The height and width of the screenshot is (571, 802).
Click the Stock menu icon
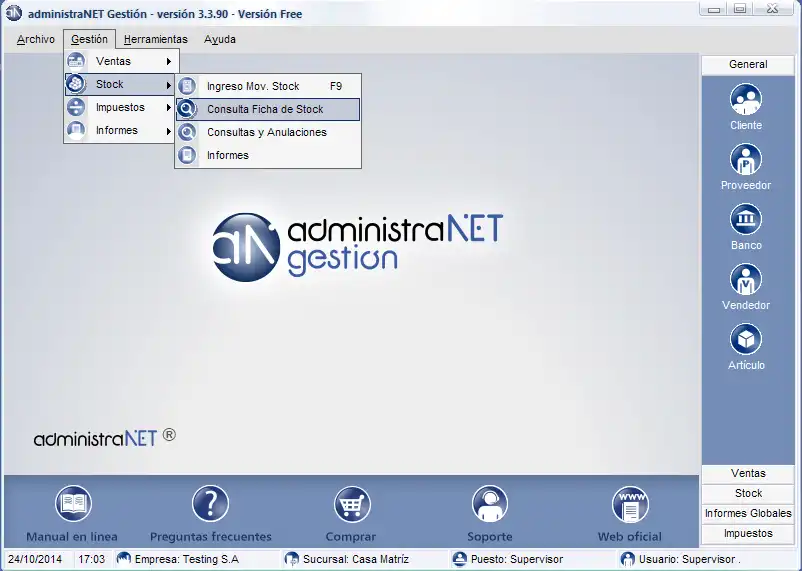pyautogui.click(x=76, y=84)
